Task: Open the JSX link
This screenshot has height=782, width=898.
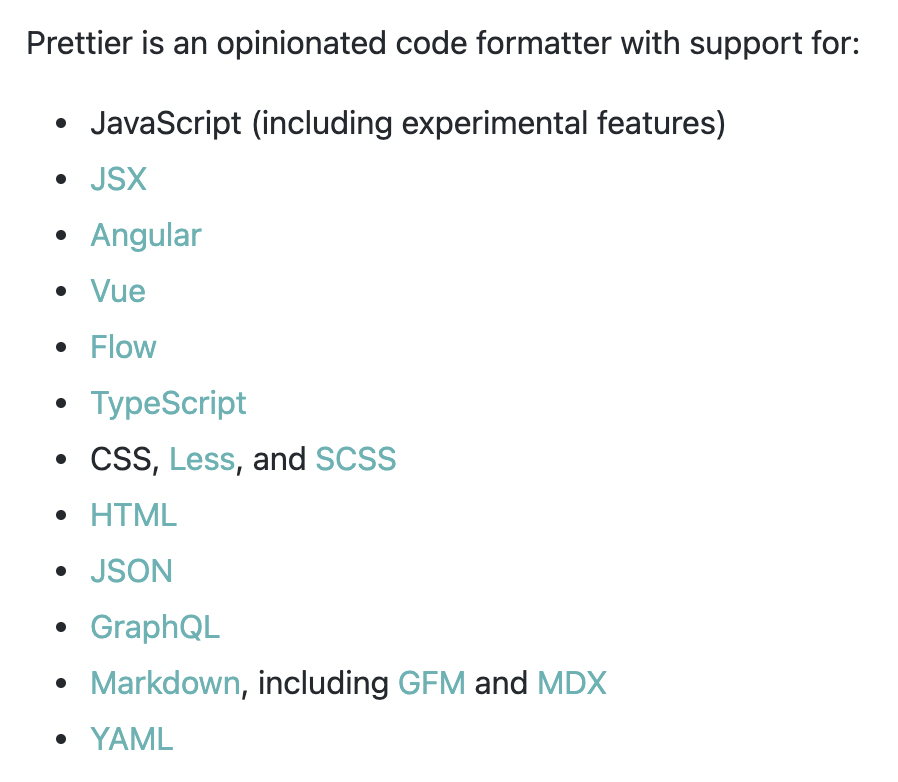Action: pyautogui.click(x=118, y=180)
